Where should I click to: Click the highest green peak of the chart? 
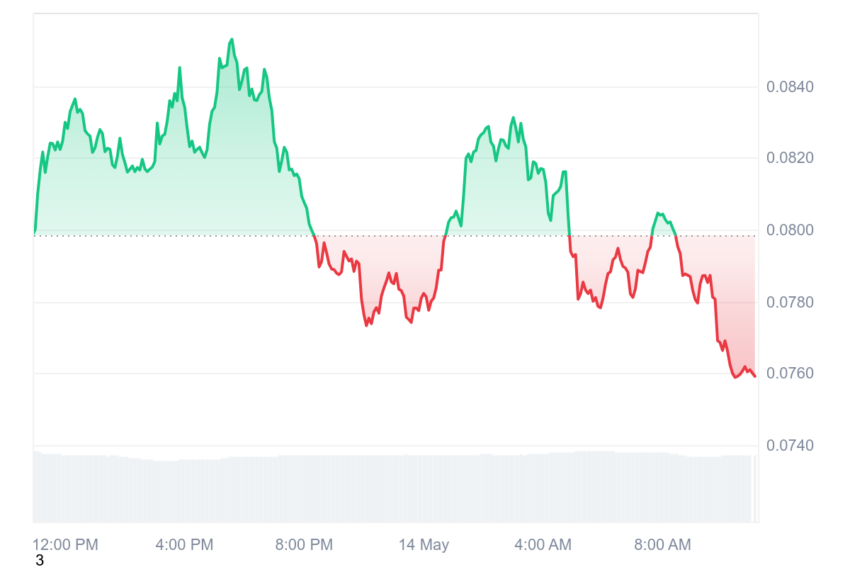(232, 40)
